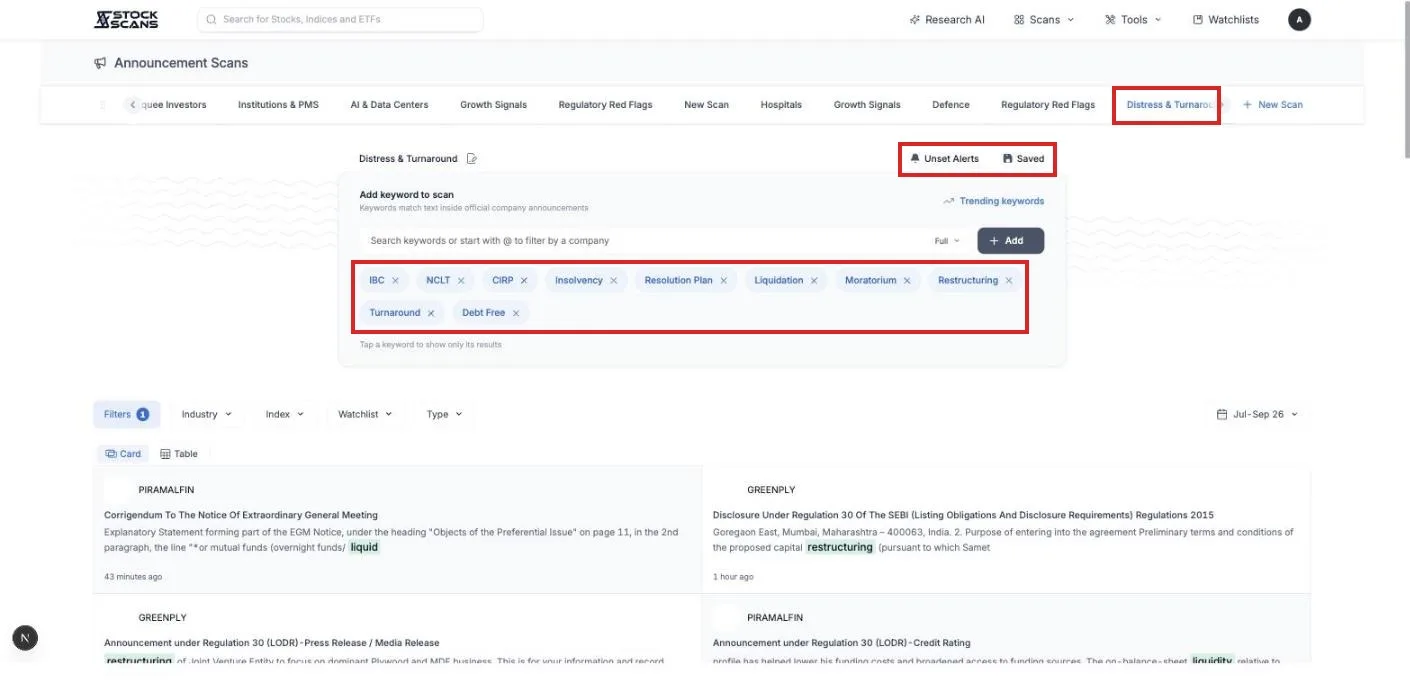Open the Industry filter dropdown

206,414
